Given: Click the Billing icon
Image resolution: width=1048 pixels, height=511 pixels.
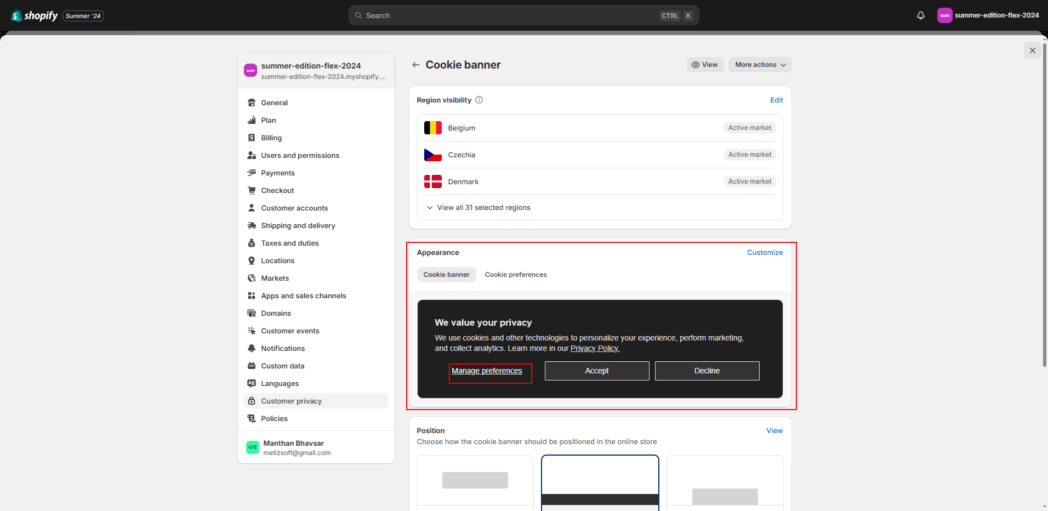Looking at the screenshot, I should click(251, 138).
